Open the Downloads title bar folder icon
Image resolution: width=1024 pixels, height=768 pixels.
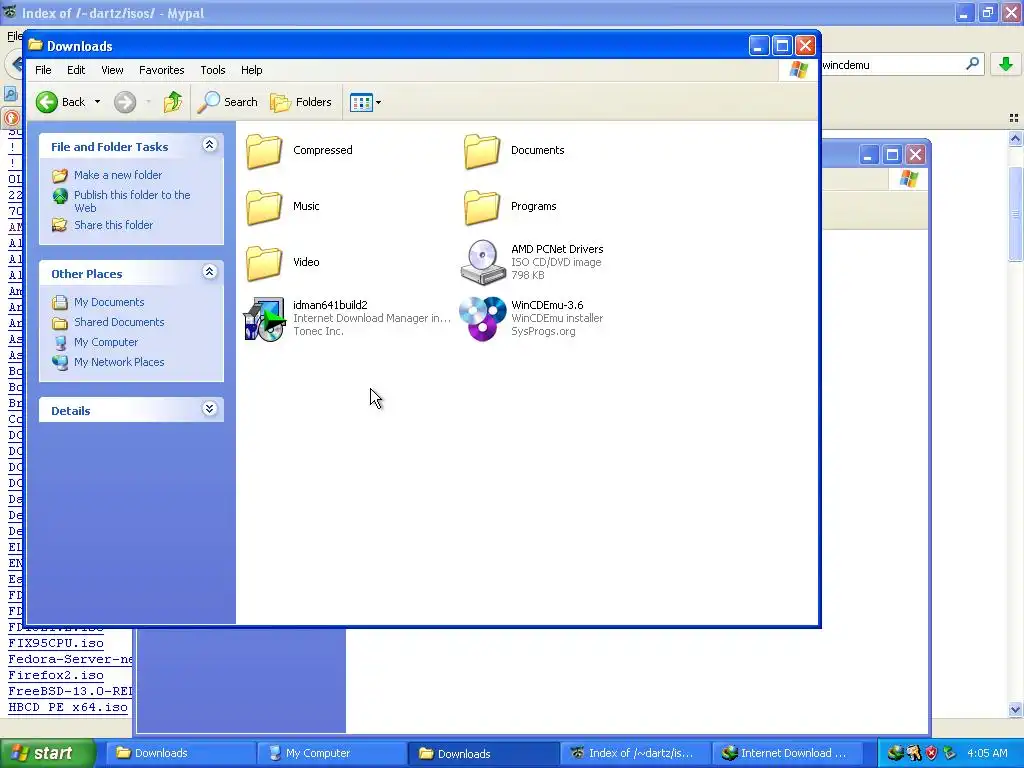coord(35,45)
